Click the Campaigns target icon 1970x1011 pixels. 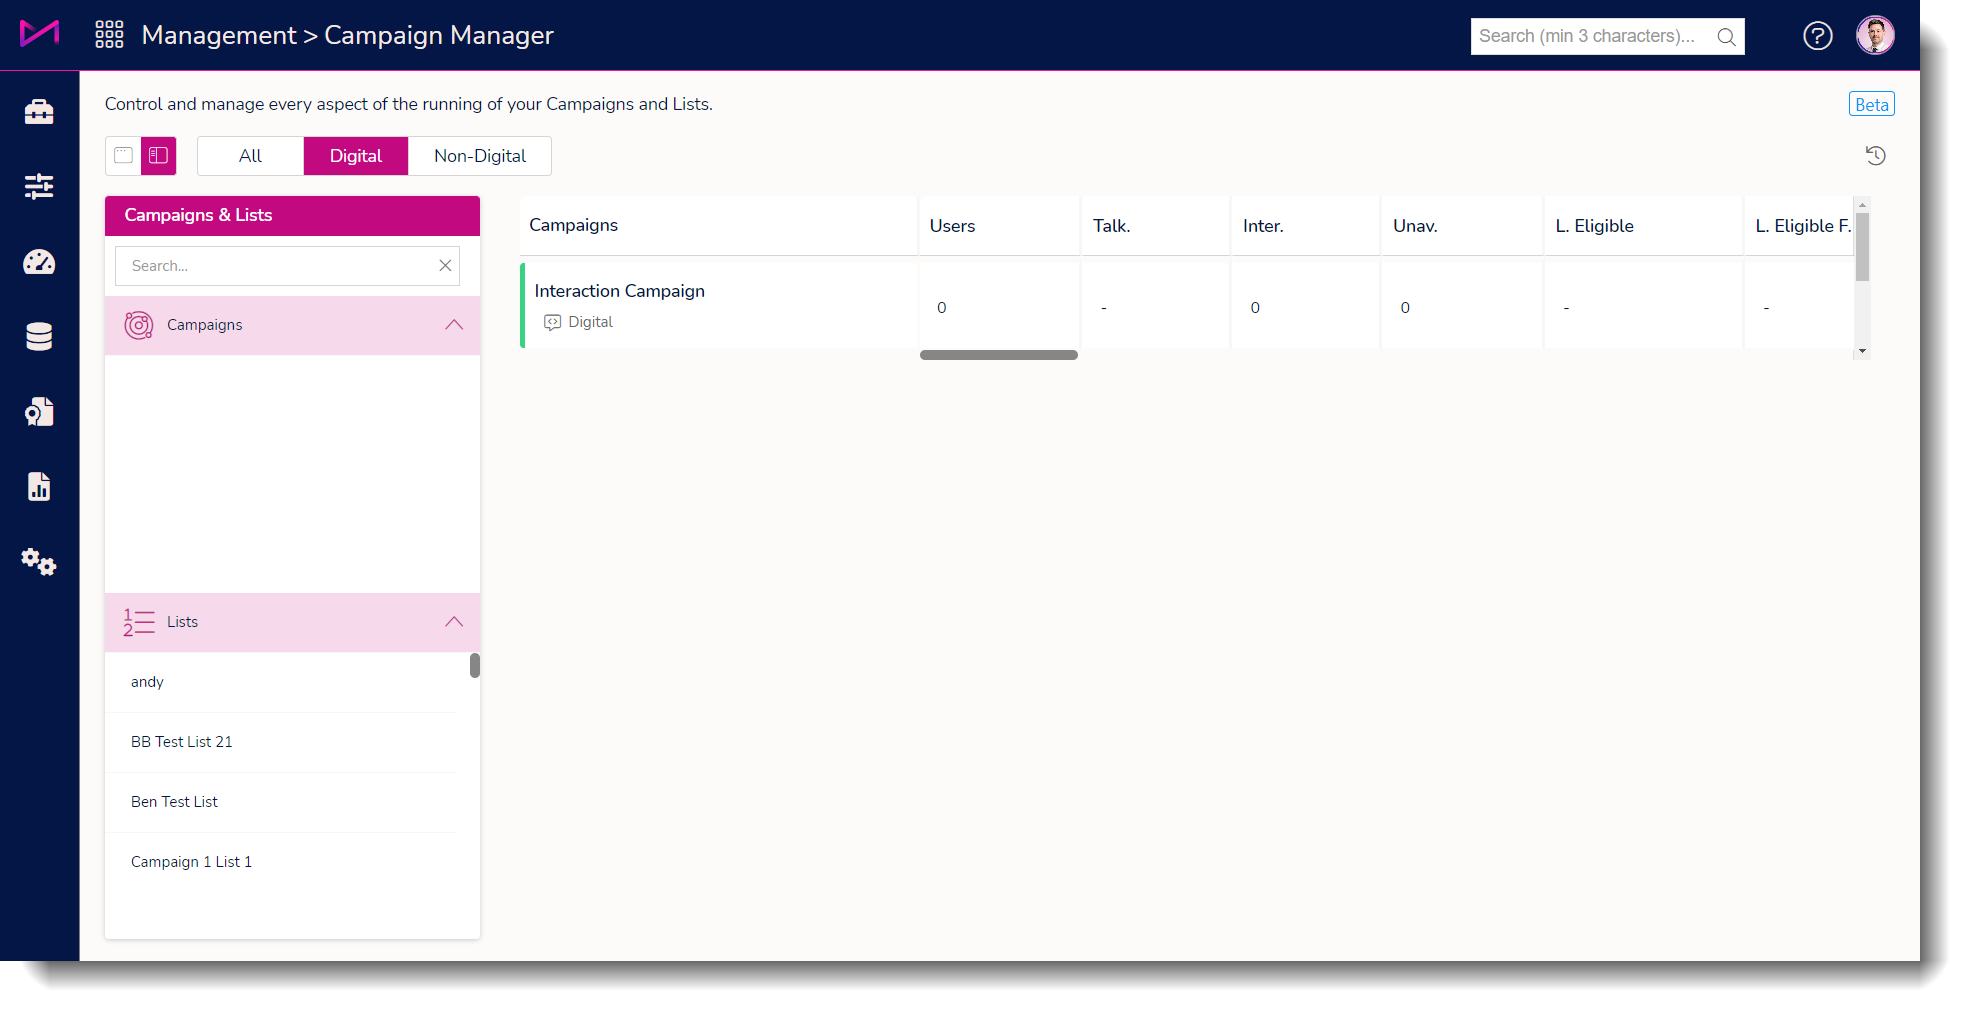coord(139,325)
